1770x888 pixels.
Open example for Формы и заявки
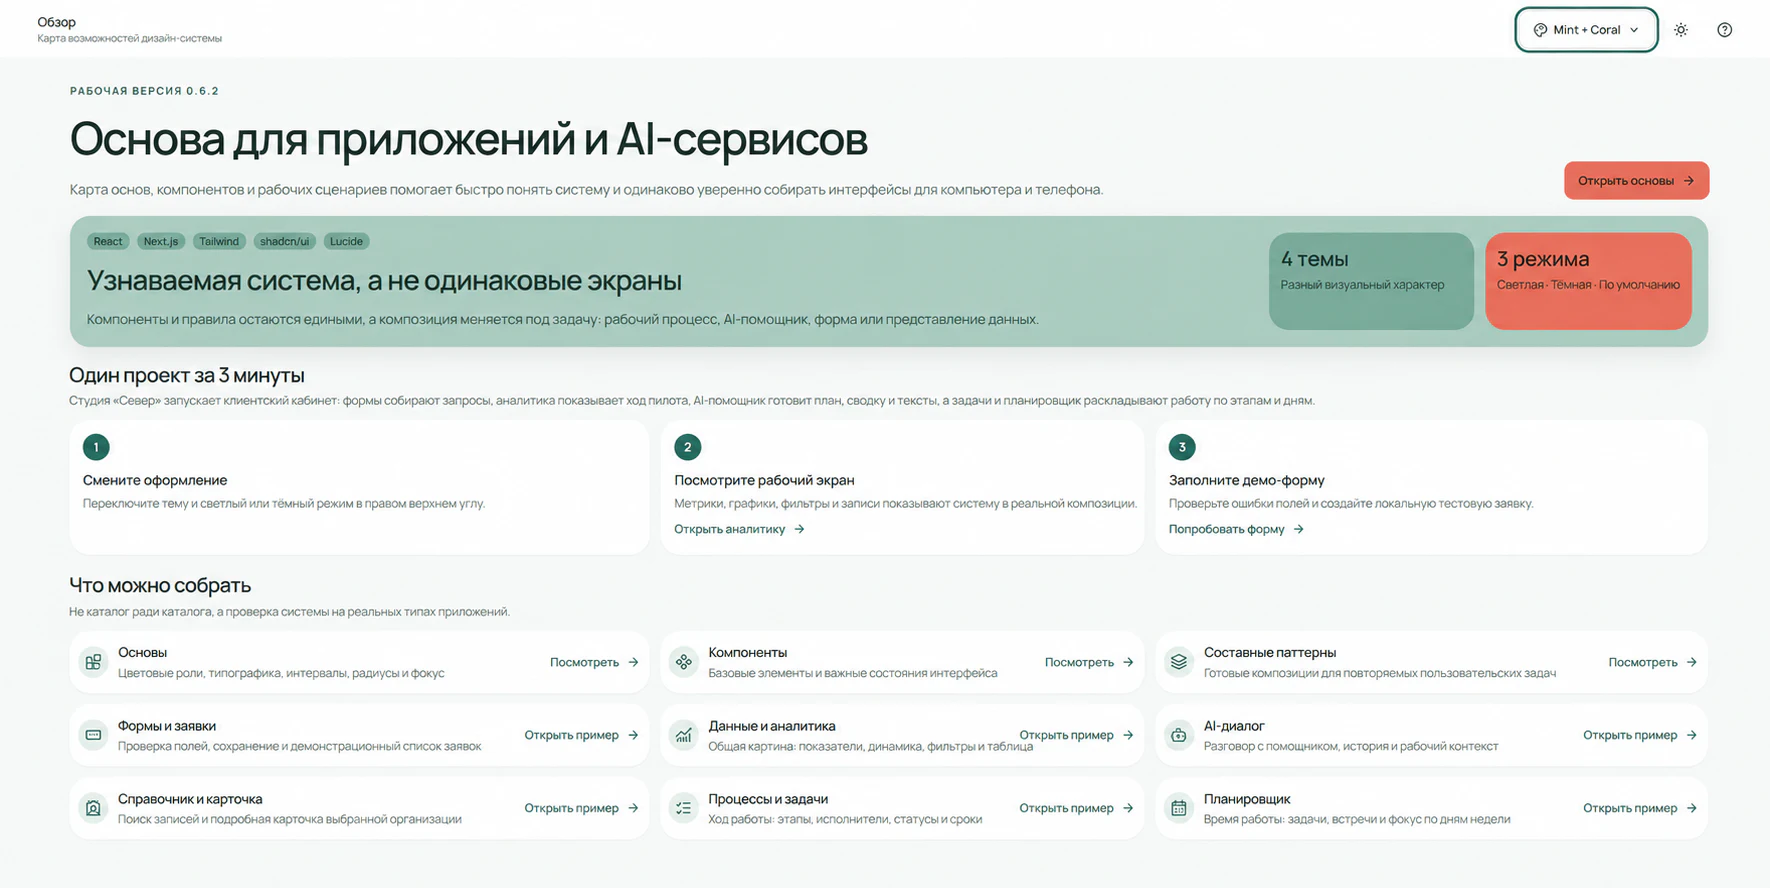(x=581, y=735)
